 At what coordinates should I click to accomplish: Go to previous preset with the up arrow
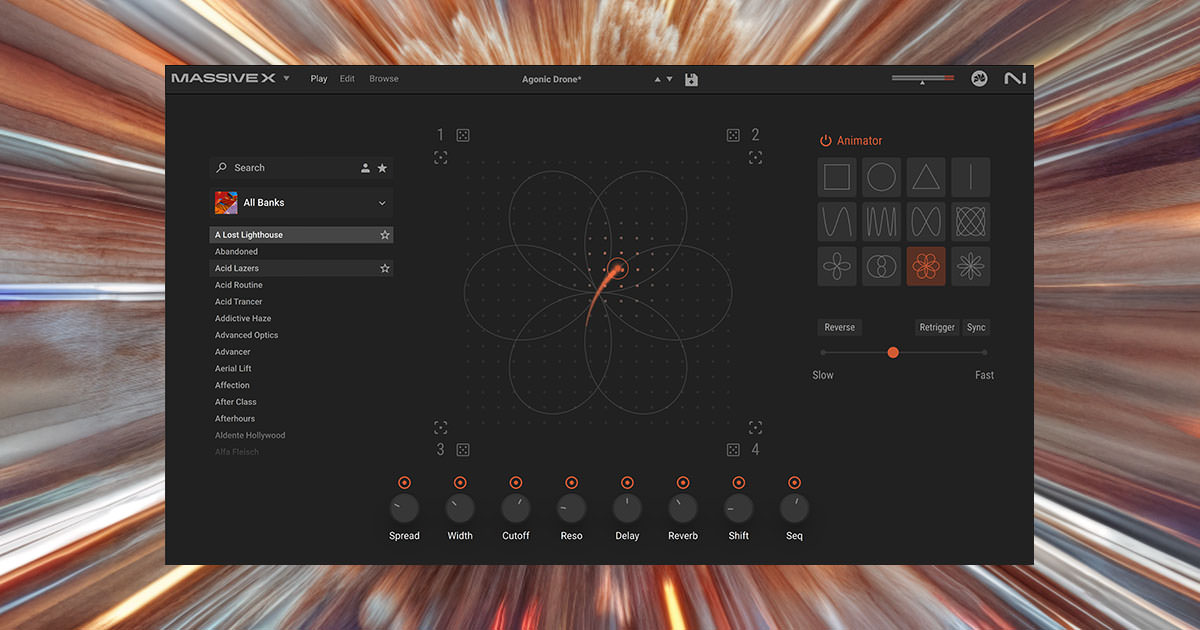tap(657, 79)
